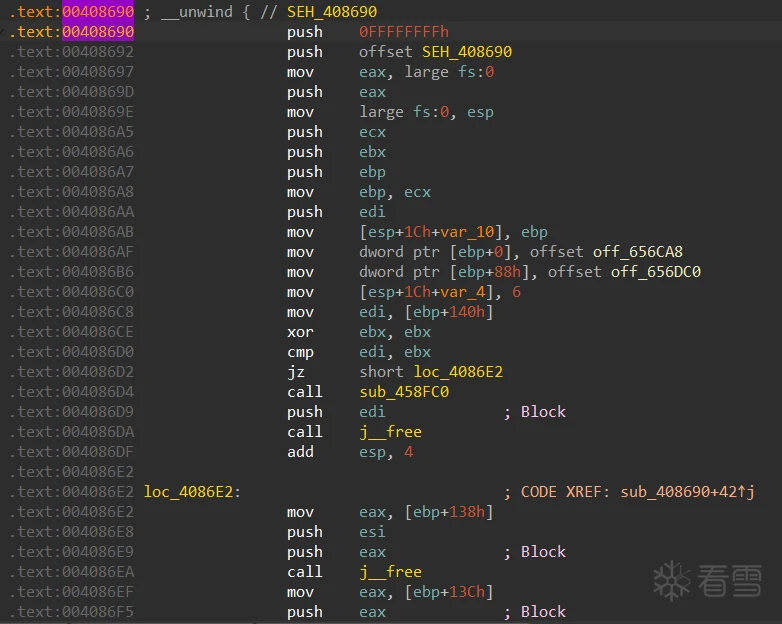Select Block comment at address 004086E9
The width and height of the screenshot is (782, 624).
pos(543,552)
